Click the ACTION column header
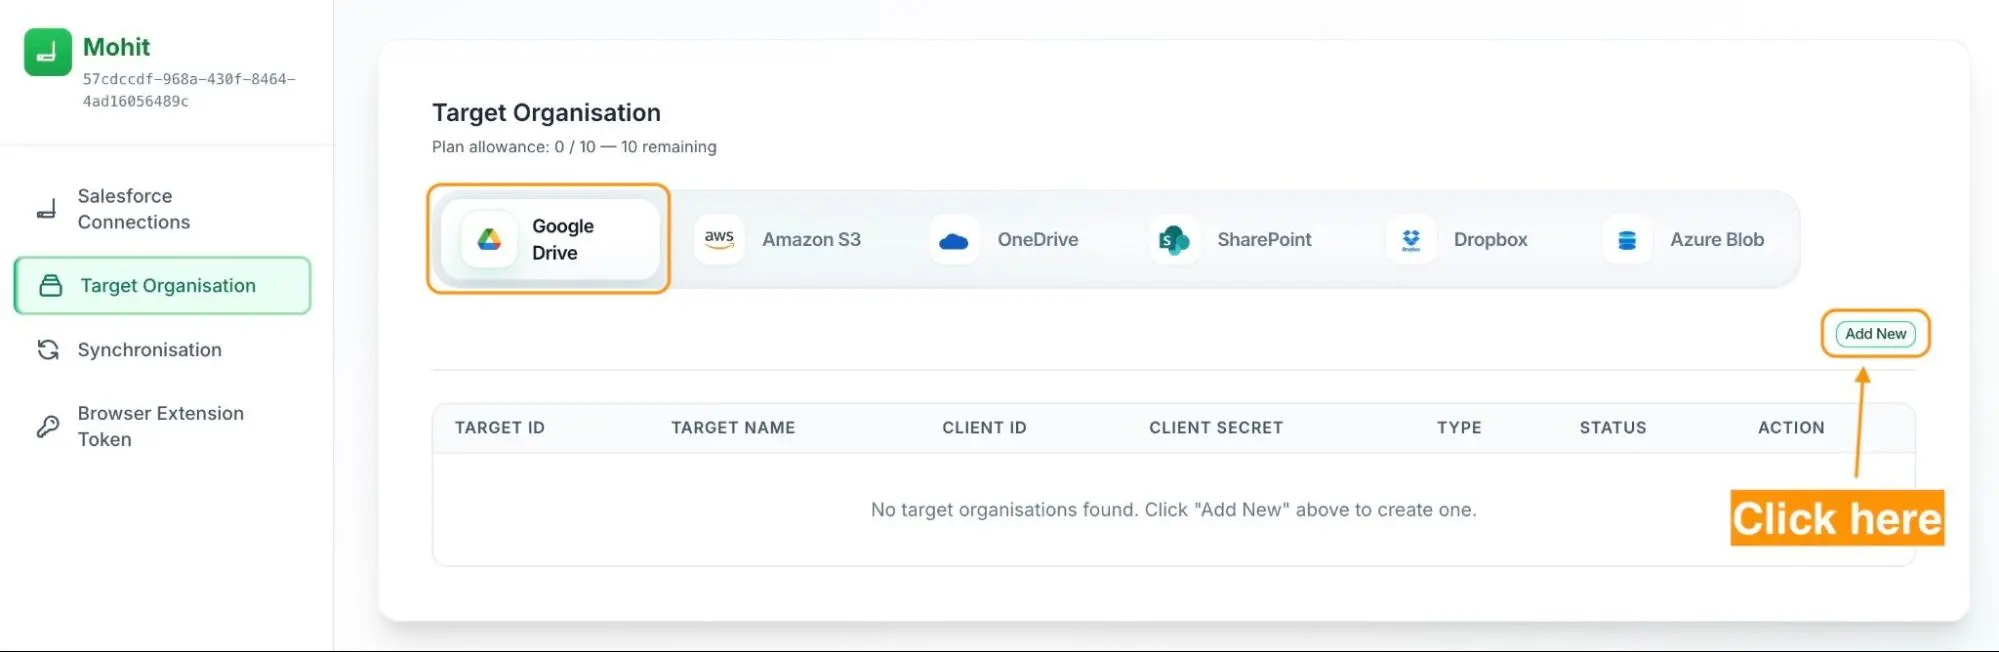 click(x=1791, y=428)
